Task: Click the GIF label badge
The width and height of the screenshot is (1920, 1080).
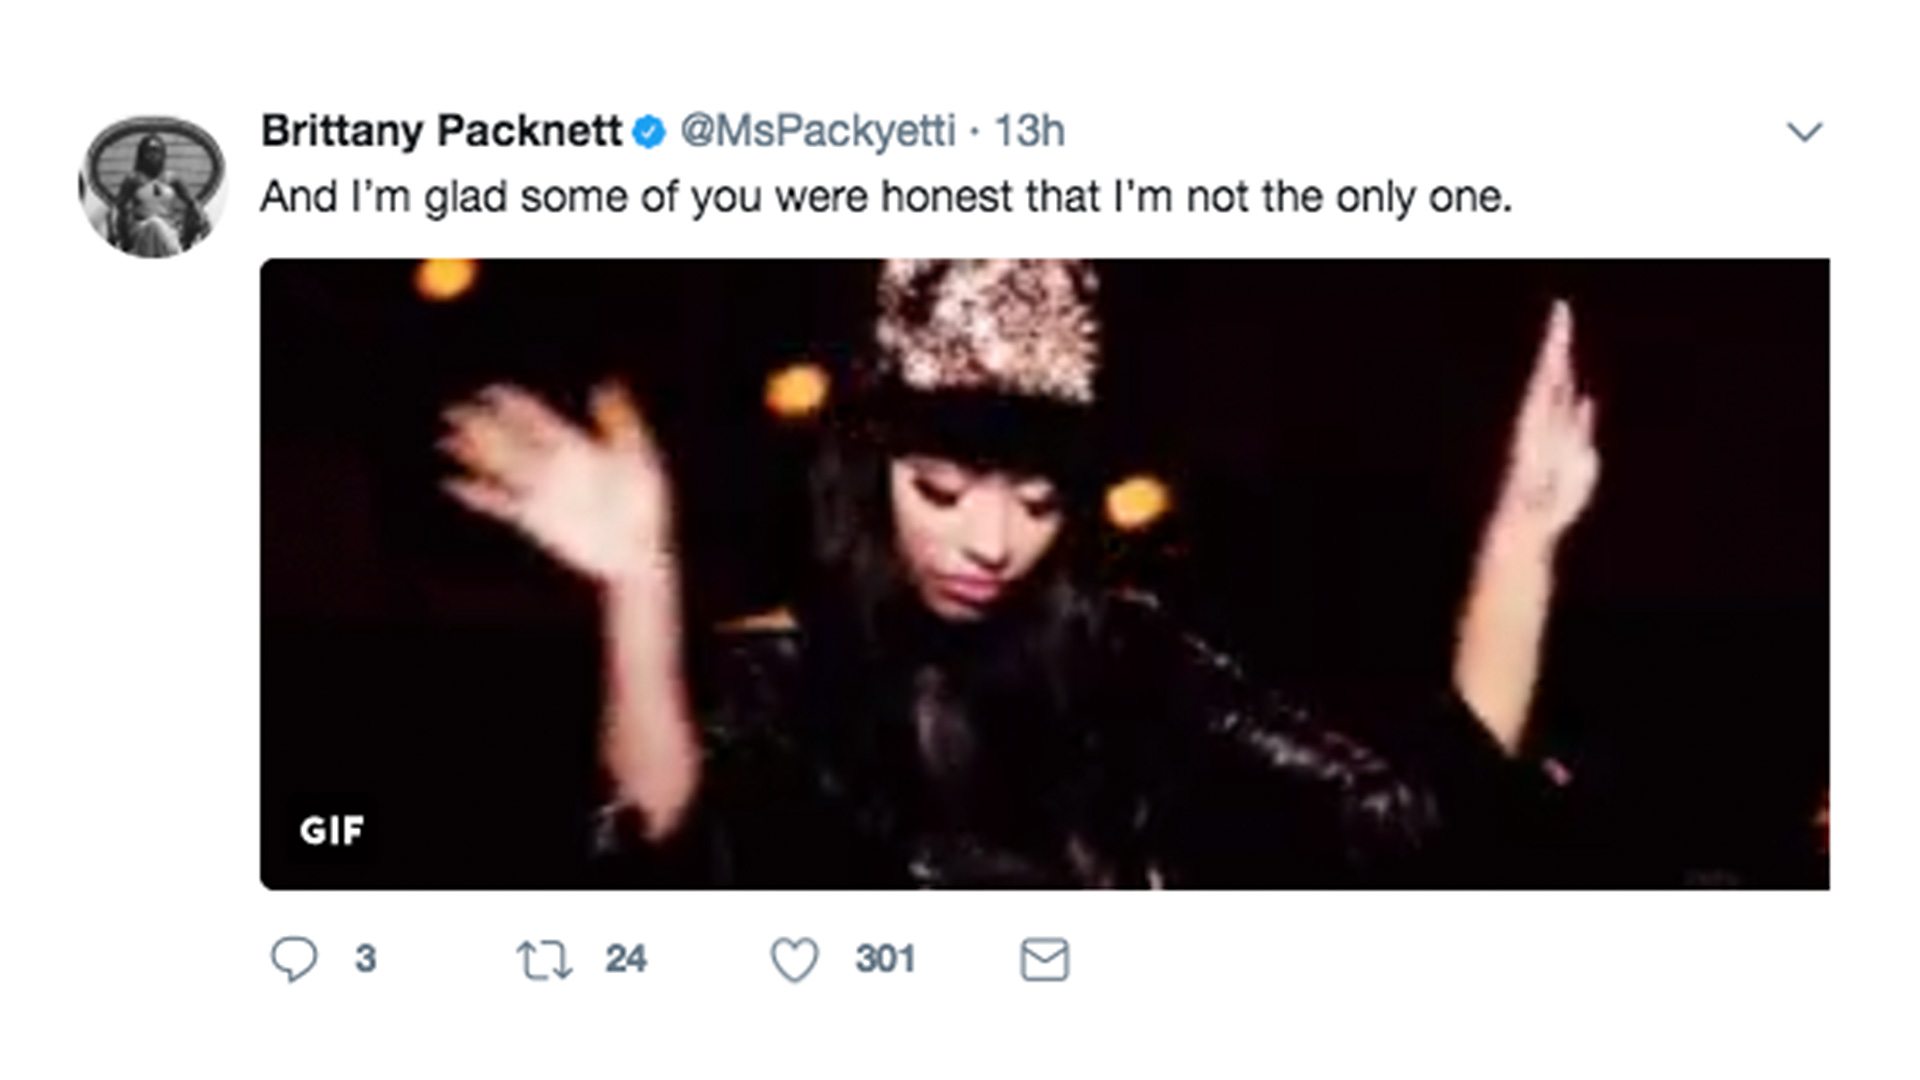Action: 331,830
